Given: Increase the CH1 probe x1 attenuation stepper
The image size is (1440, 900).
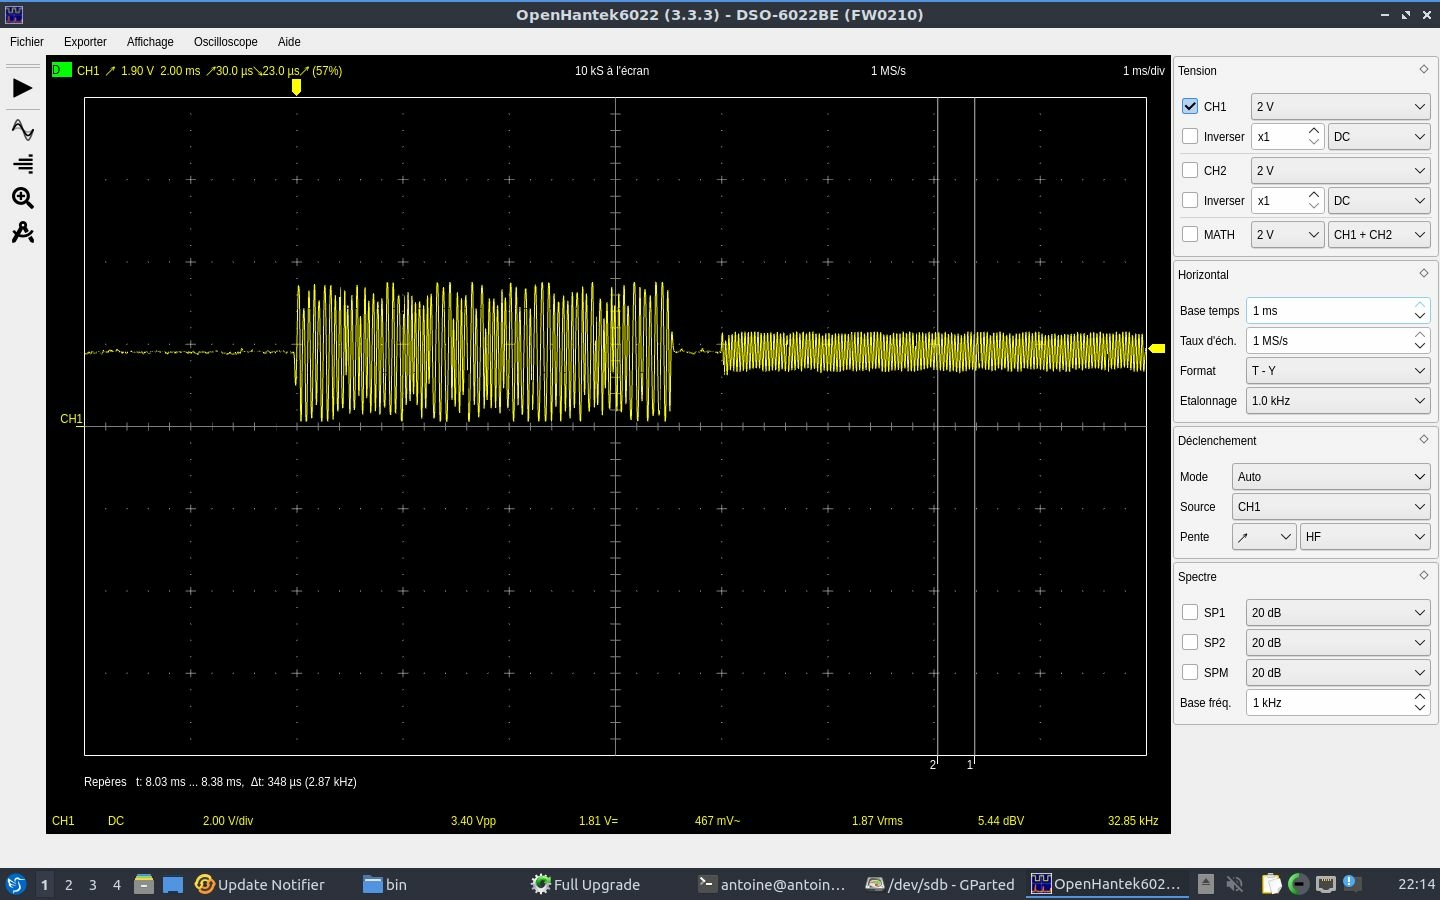Looking at the screenshot, I should click(x=1314, y=130).
